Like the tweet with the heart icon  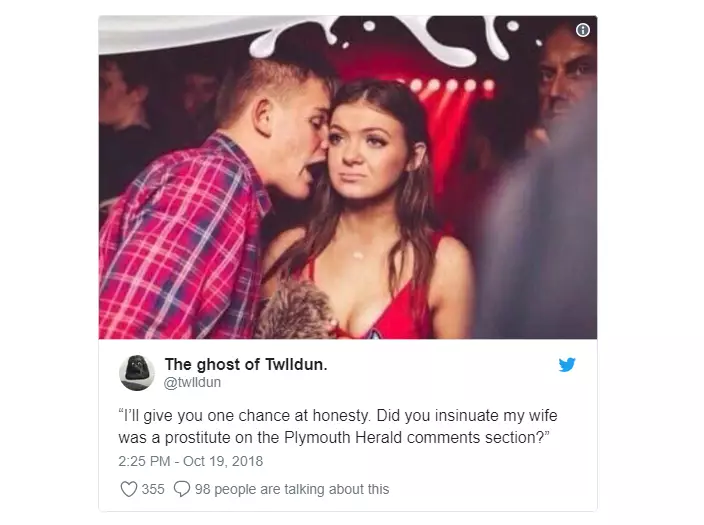click(128, 489)
